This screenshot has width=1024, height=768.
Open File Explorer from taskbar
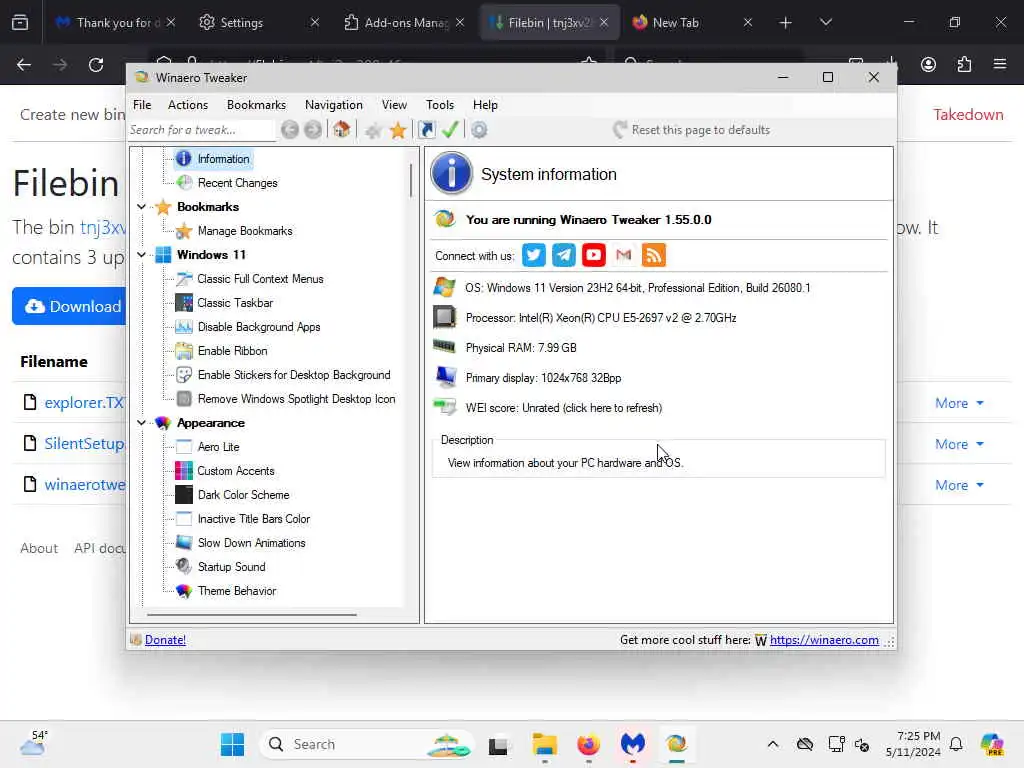tap(544, 744)
